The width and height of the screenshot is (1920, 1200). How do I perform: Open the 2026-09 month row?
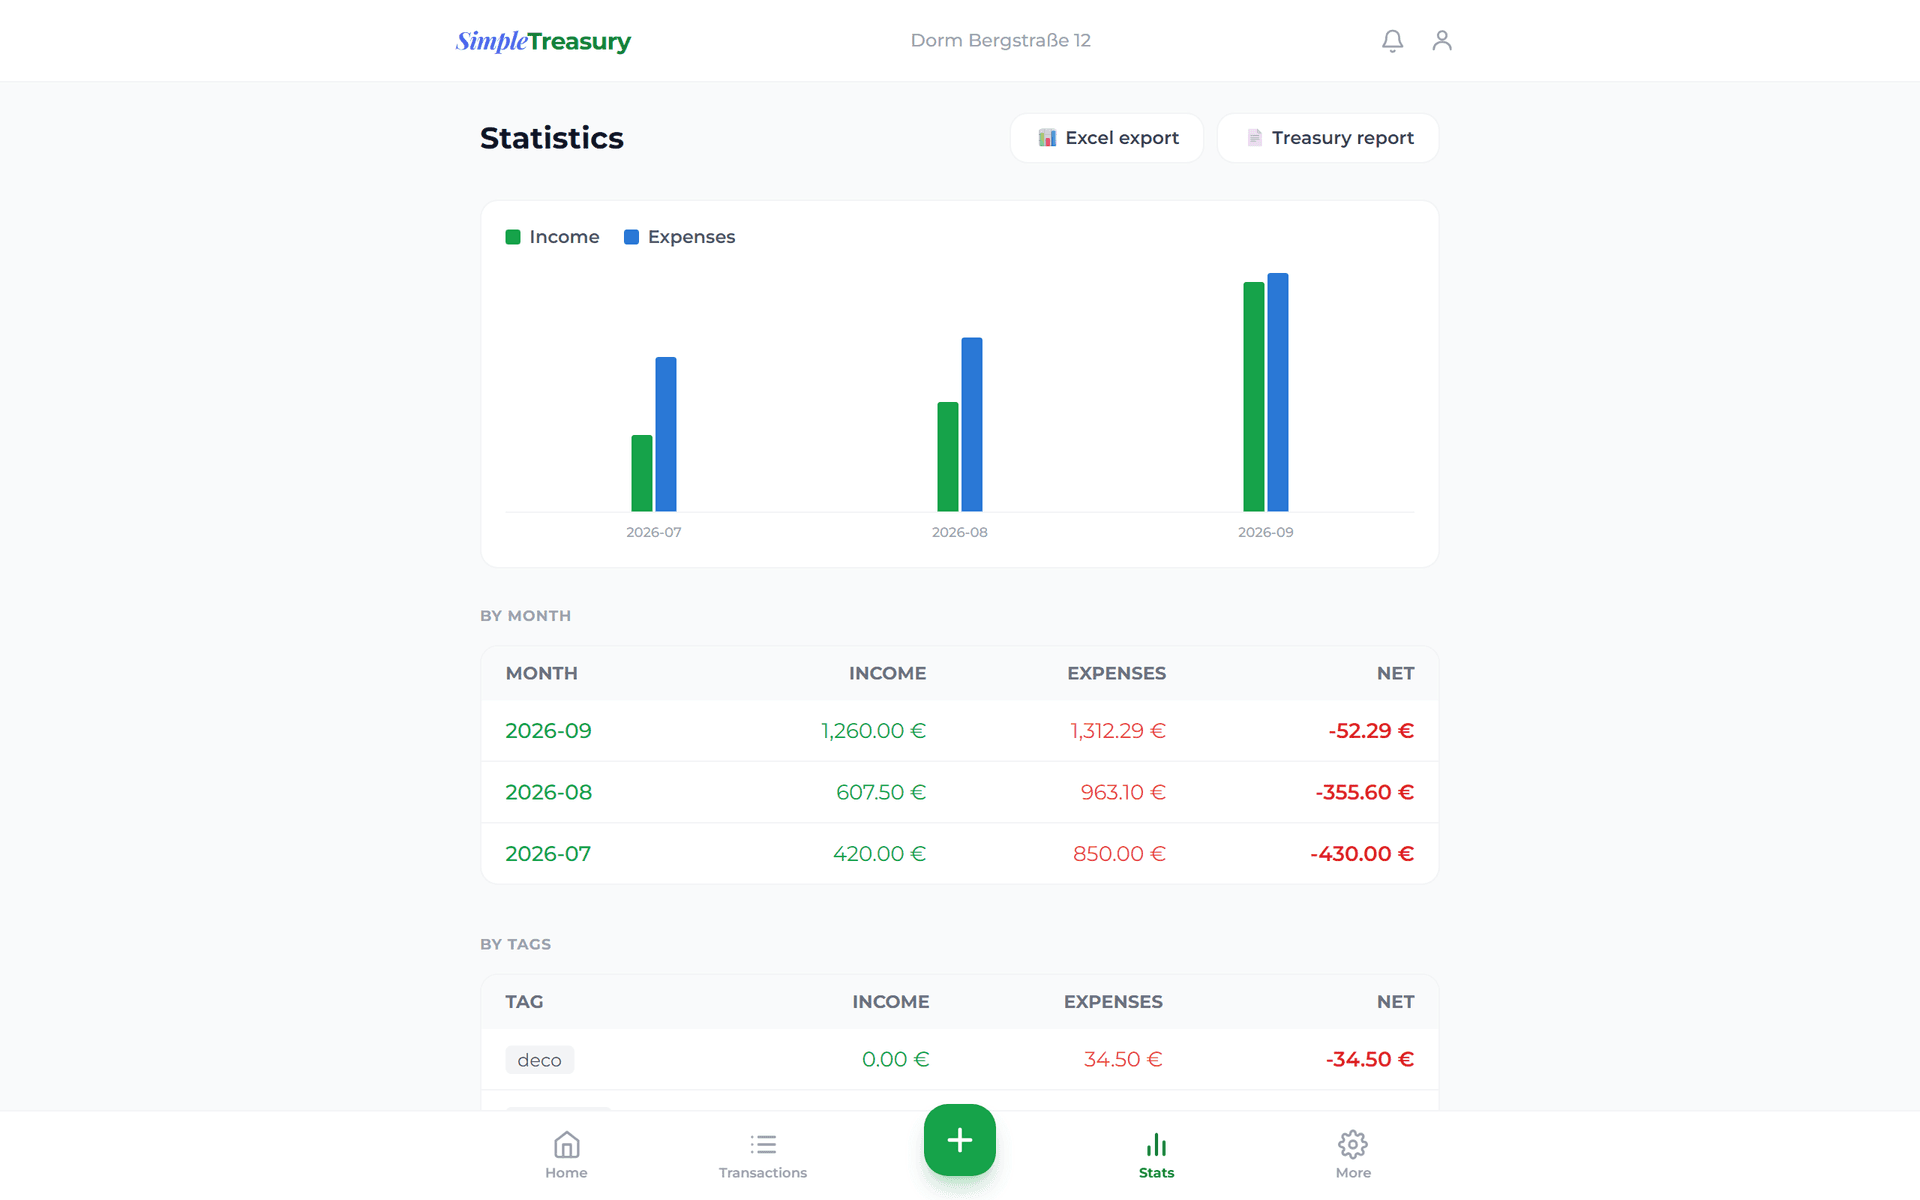pos(960,731)
